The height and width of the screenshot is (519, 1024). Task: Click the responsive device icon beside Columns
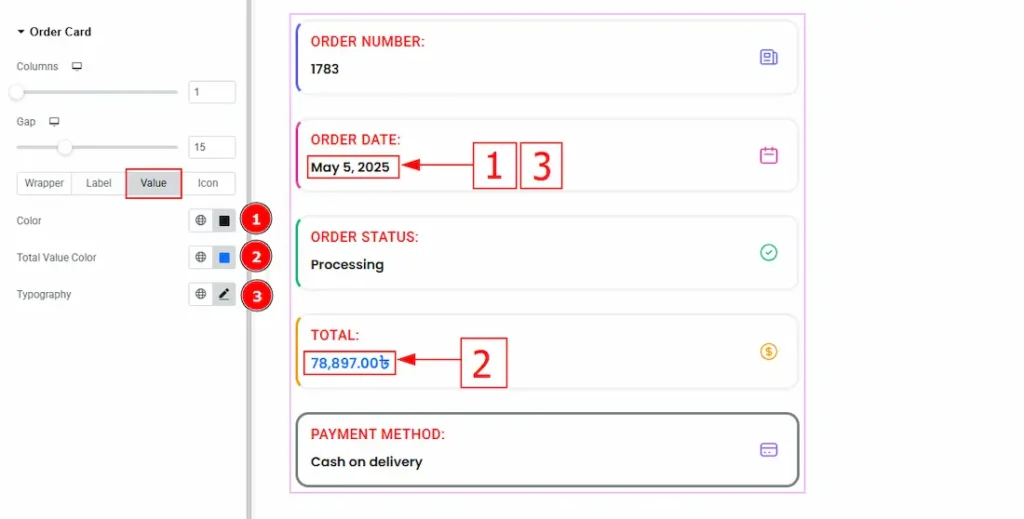click(x=77, y=67)
